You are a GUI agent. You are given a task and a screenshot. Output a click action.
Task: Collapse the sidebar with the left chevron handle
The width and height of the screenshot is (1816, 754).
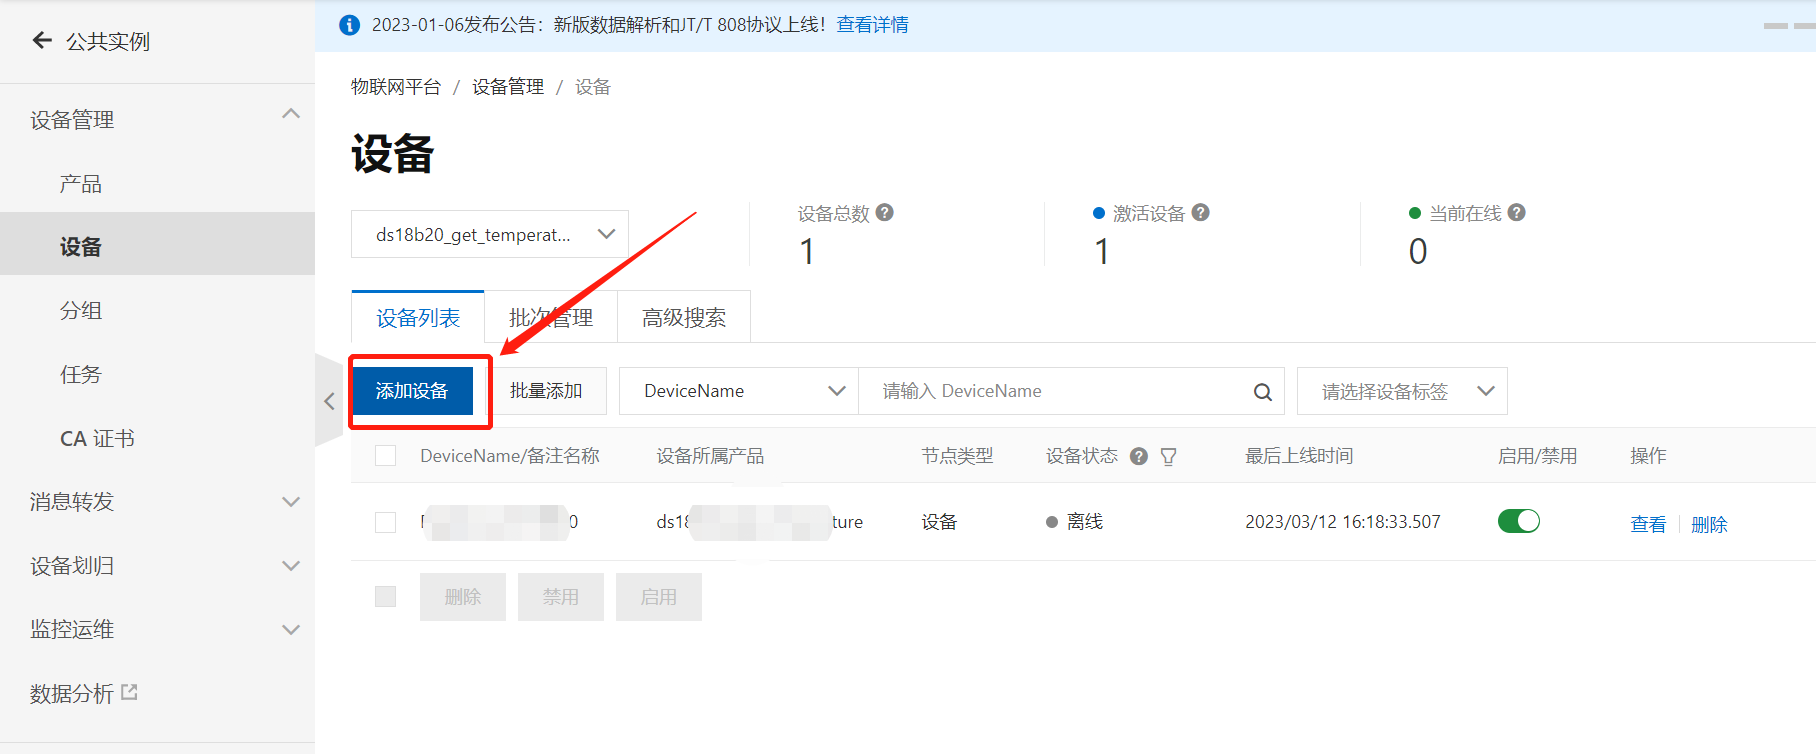point(328,401)
